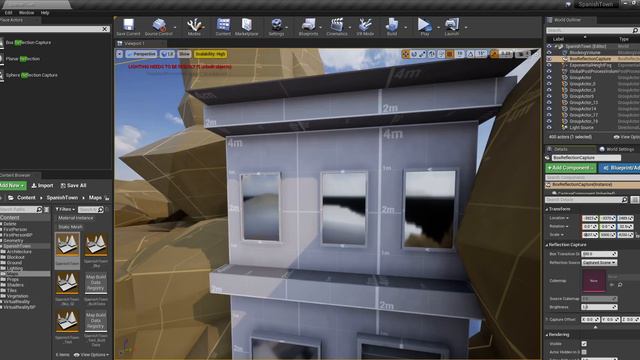
Task: Select Box Reflection Capture actor icon
Action: 1,42
